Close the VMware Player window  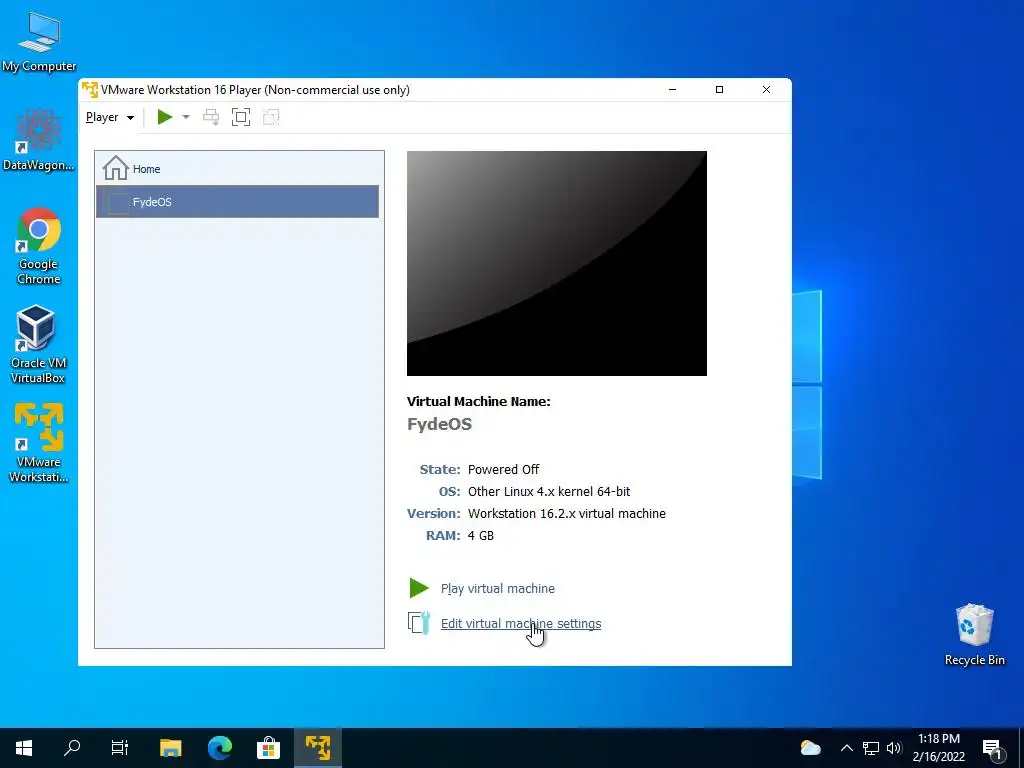767,89
